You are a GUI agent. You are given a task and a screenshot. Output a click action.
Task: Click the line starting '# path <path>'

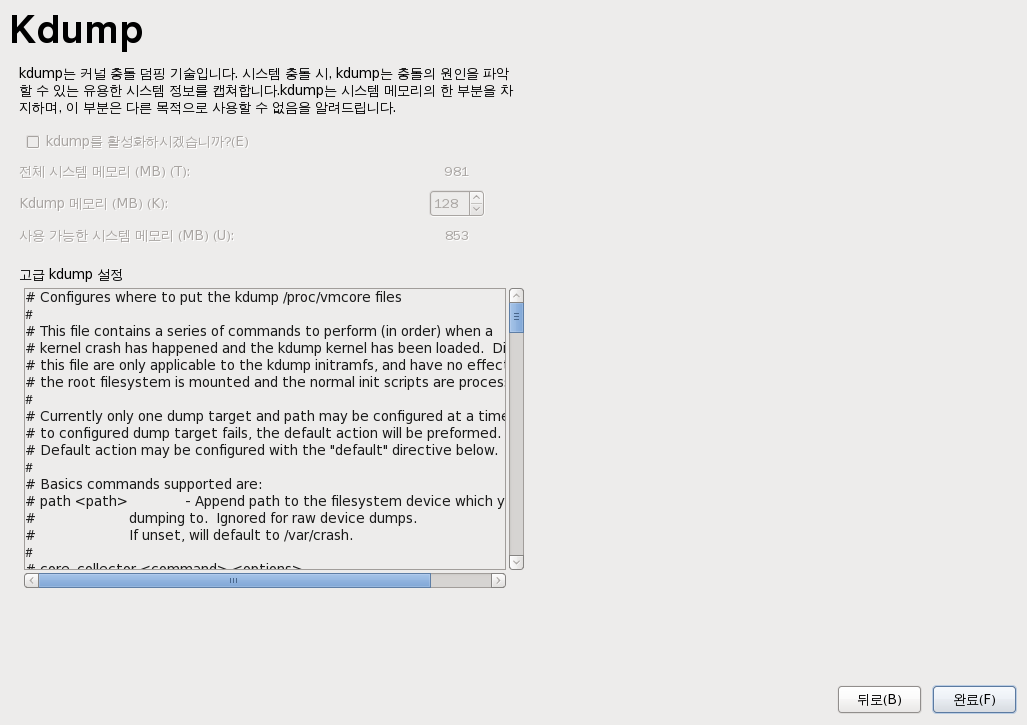tap(265, 502)
